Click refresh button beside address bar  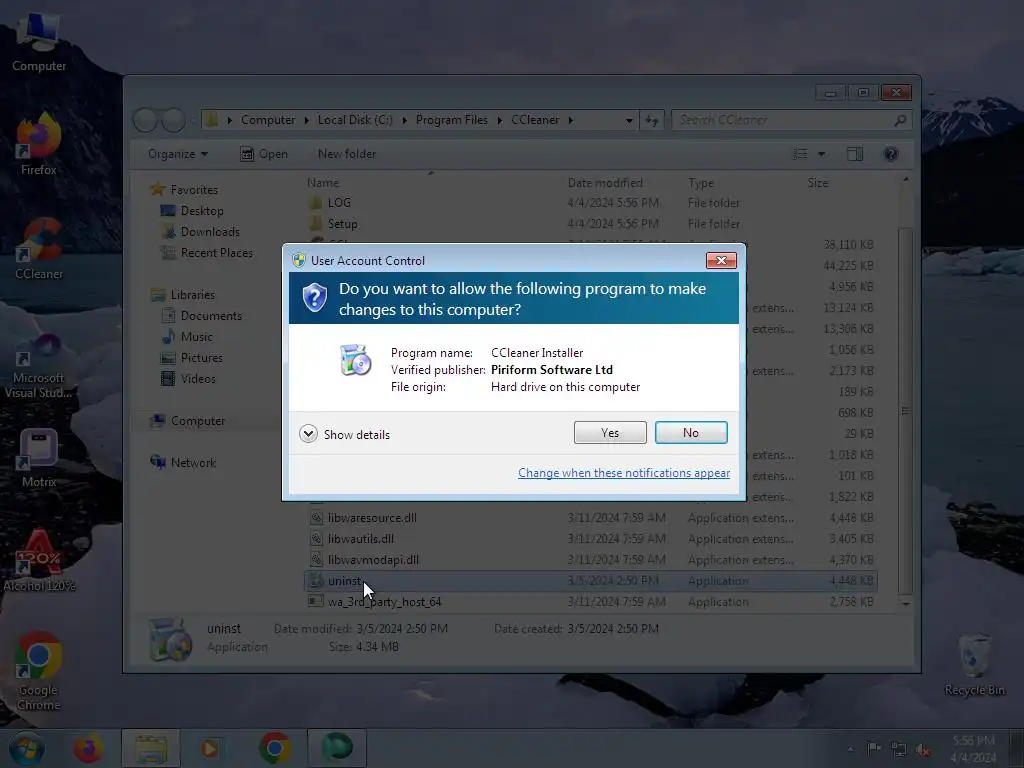click(x=652, y=120)
